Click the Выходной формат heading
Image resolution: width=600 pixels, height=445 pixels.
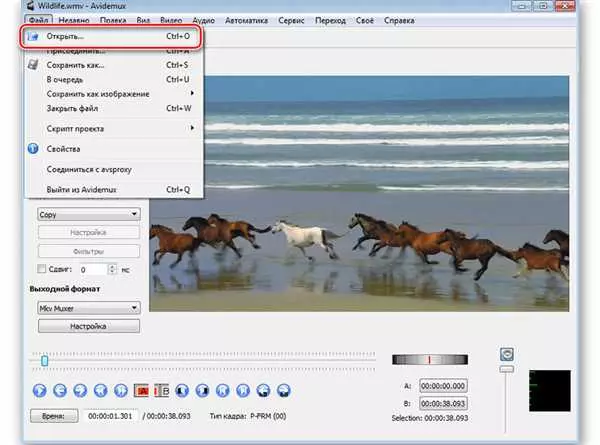[65, 289]
